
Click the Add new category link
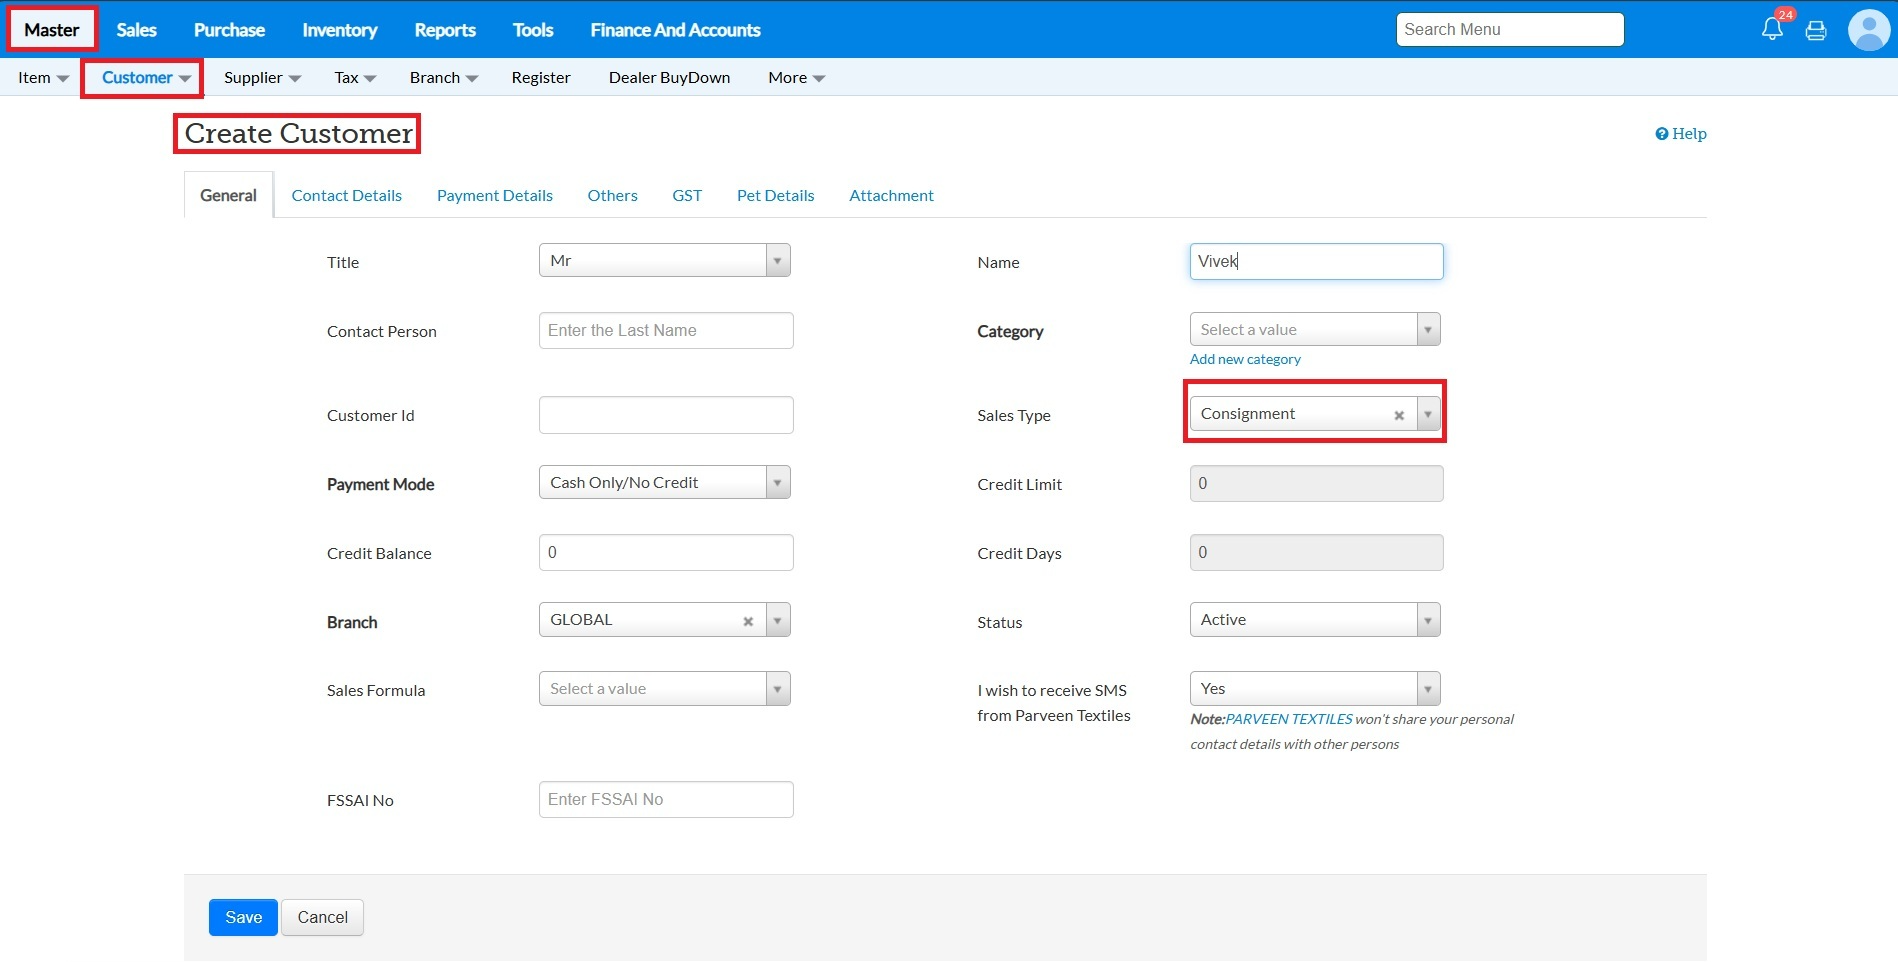tap(1245, 359)
